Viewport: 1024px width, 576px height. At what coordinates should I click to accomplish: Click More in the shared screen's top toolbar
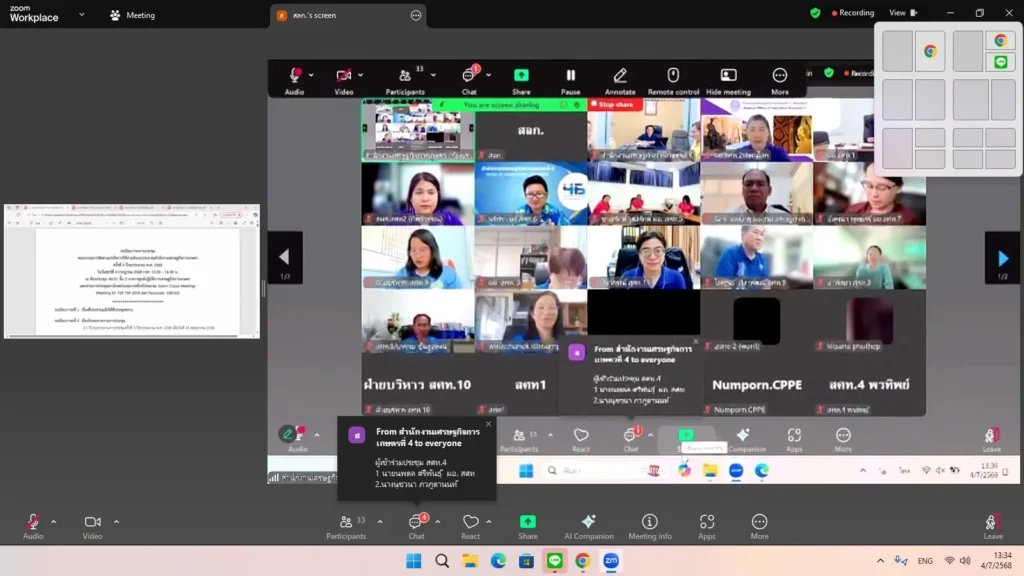point(780,81)
